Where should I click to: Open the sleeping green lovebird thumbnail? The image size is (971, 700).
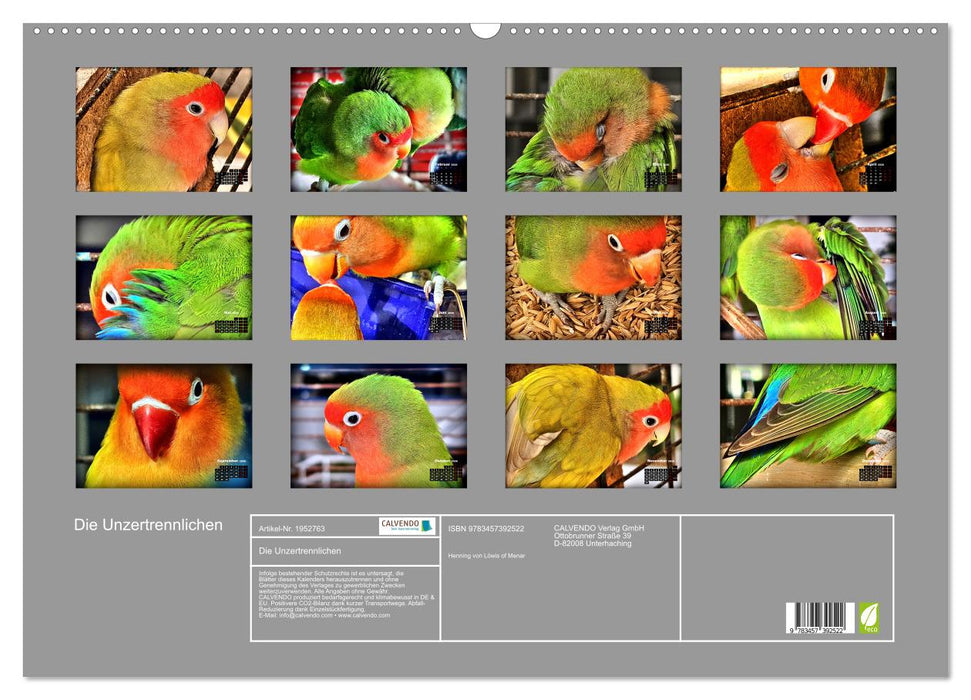coord(593,129)
